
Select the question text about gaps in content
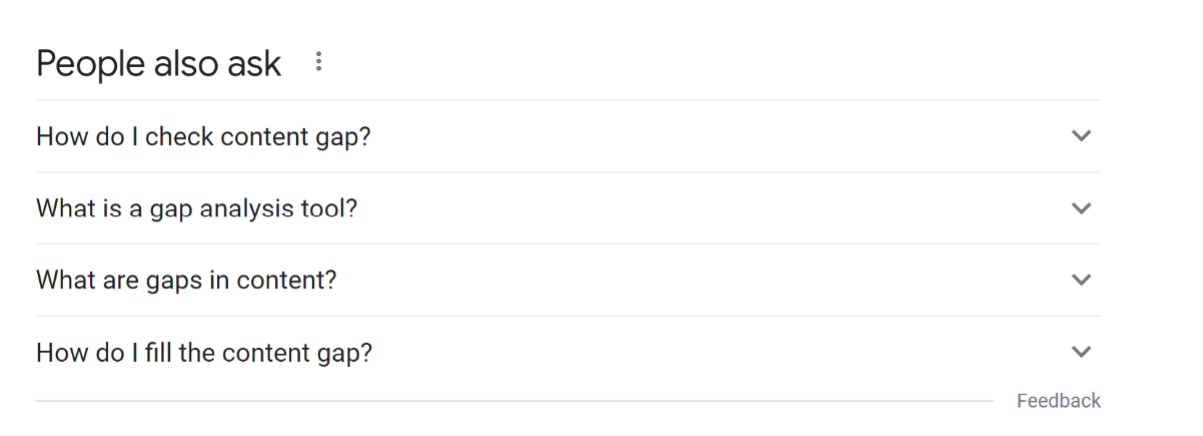click(186, 280)
